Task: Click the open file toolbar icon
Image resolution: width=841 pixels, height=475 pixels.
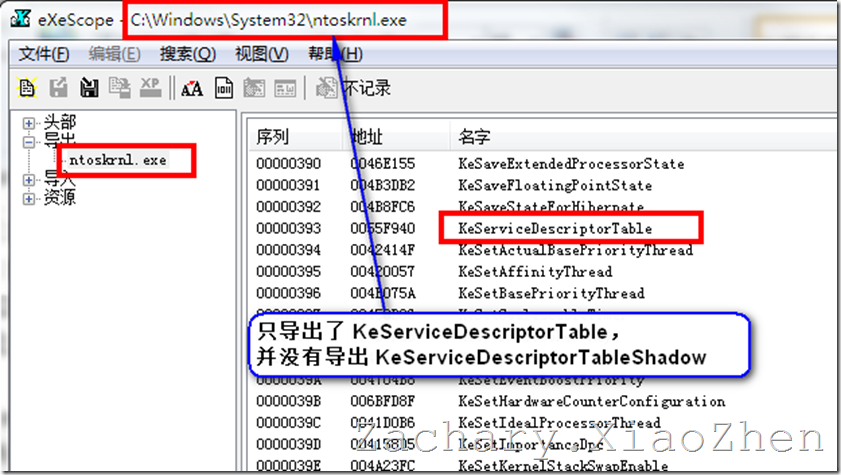Action: pos(27,87)
